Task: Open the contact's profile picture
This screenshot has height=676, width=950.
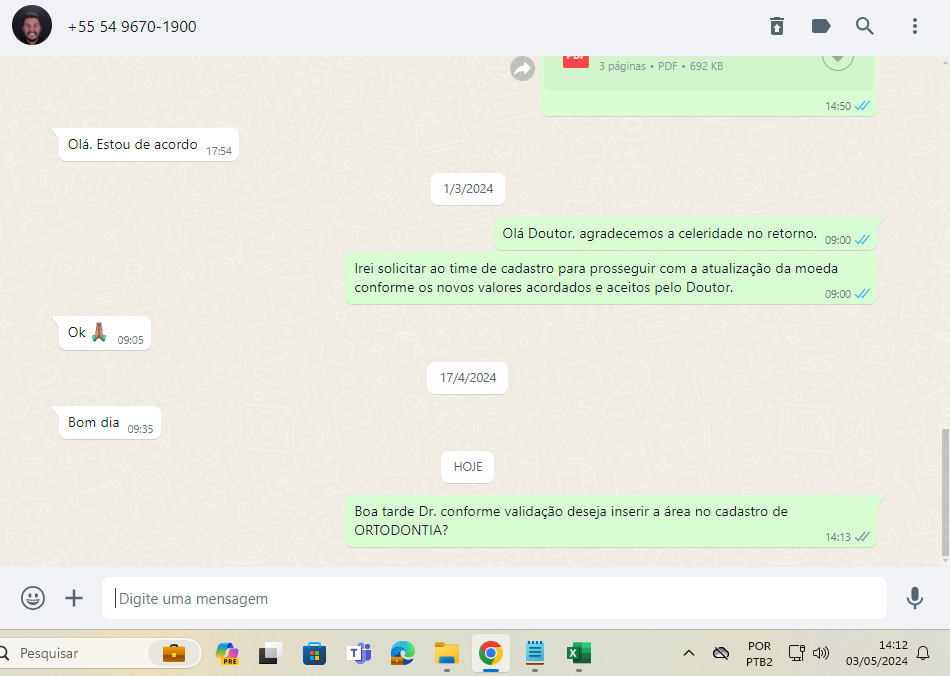Action: (32, 26)
